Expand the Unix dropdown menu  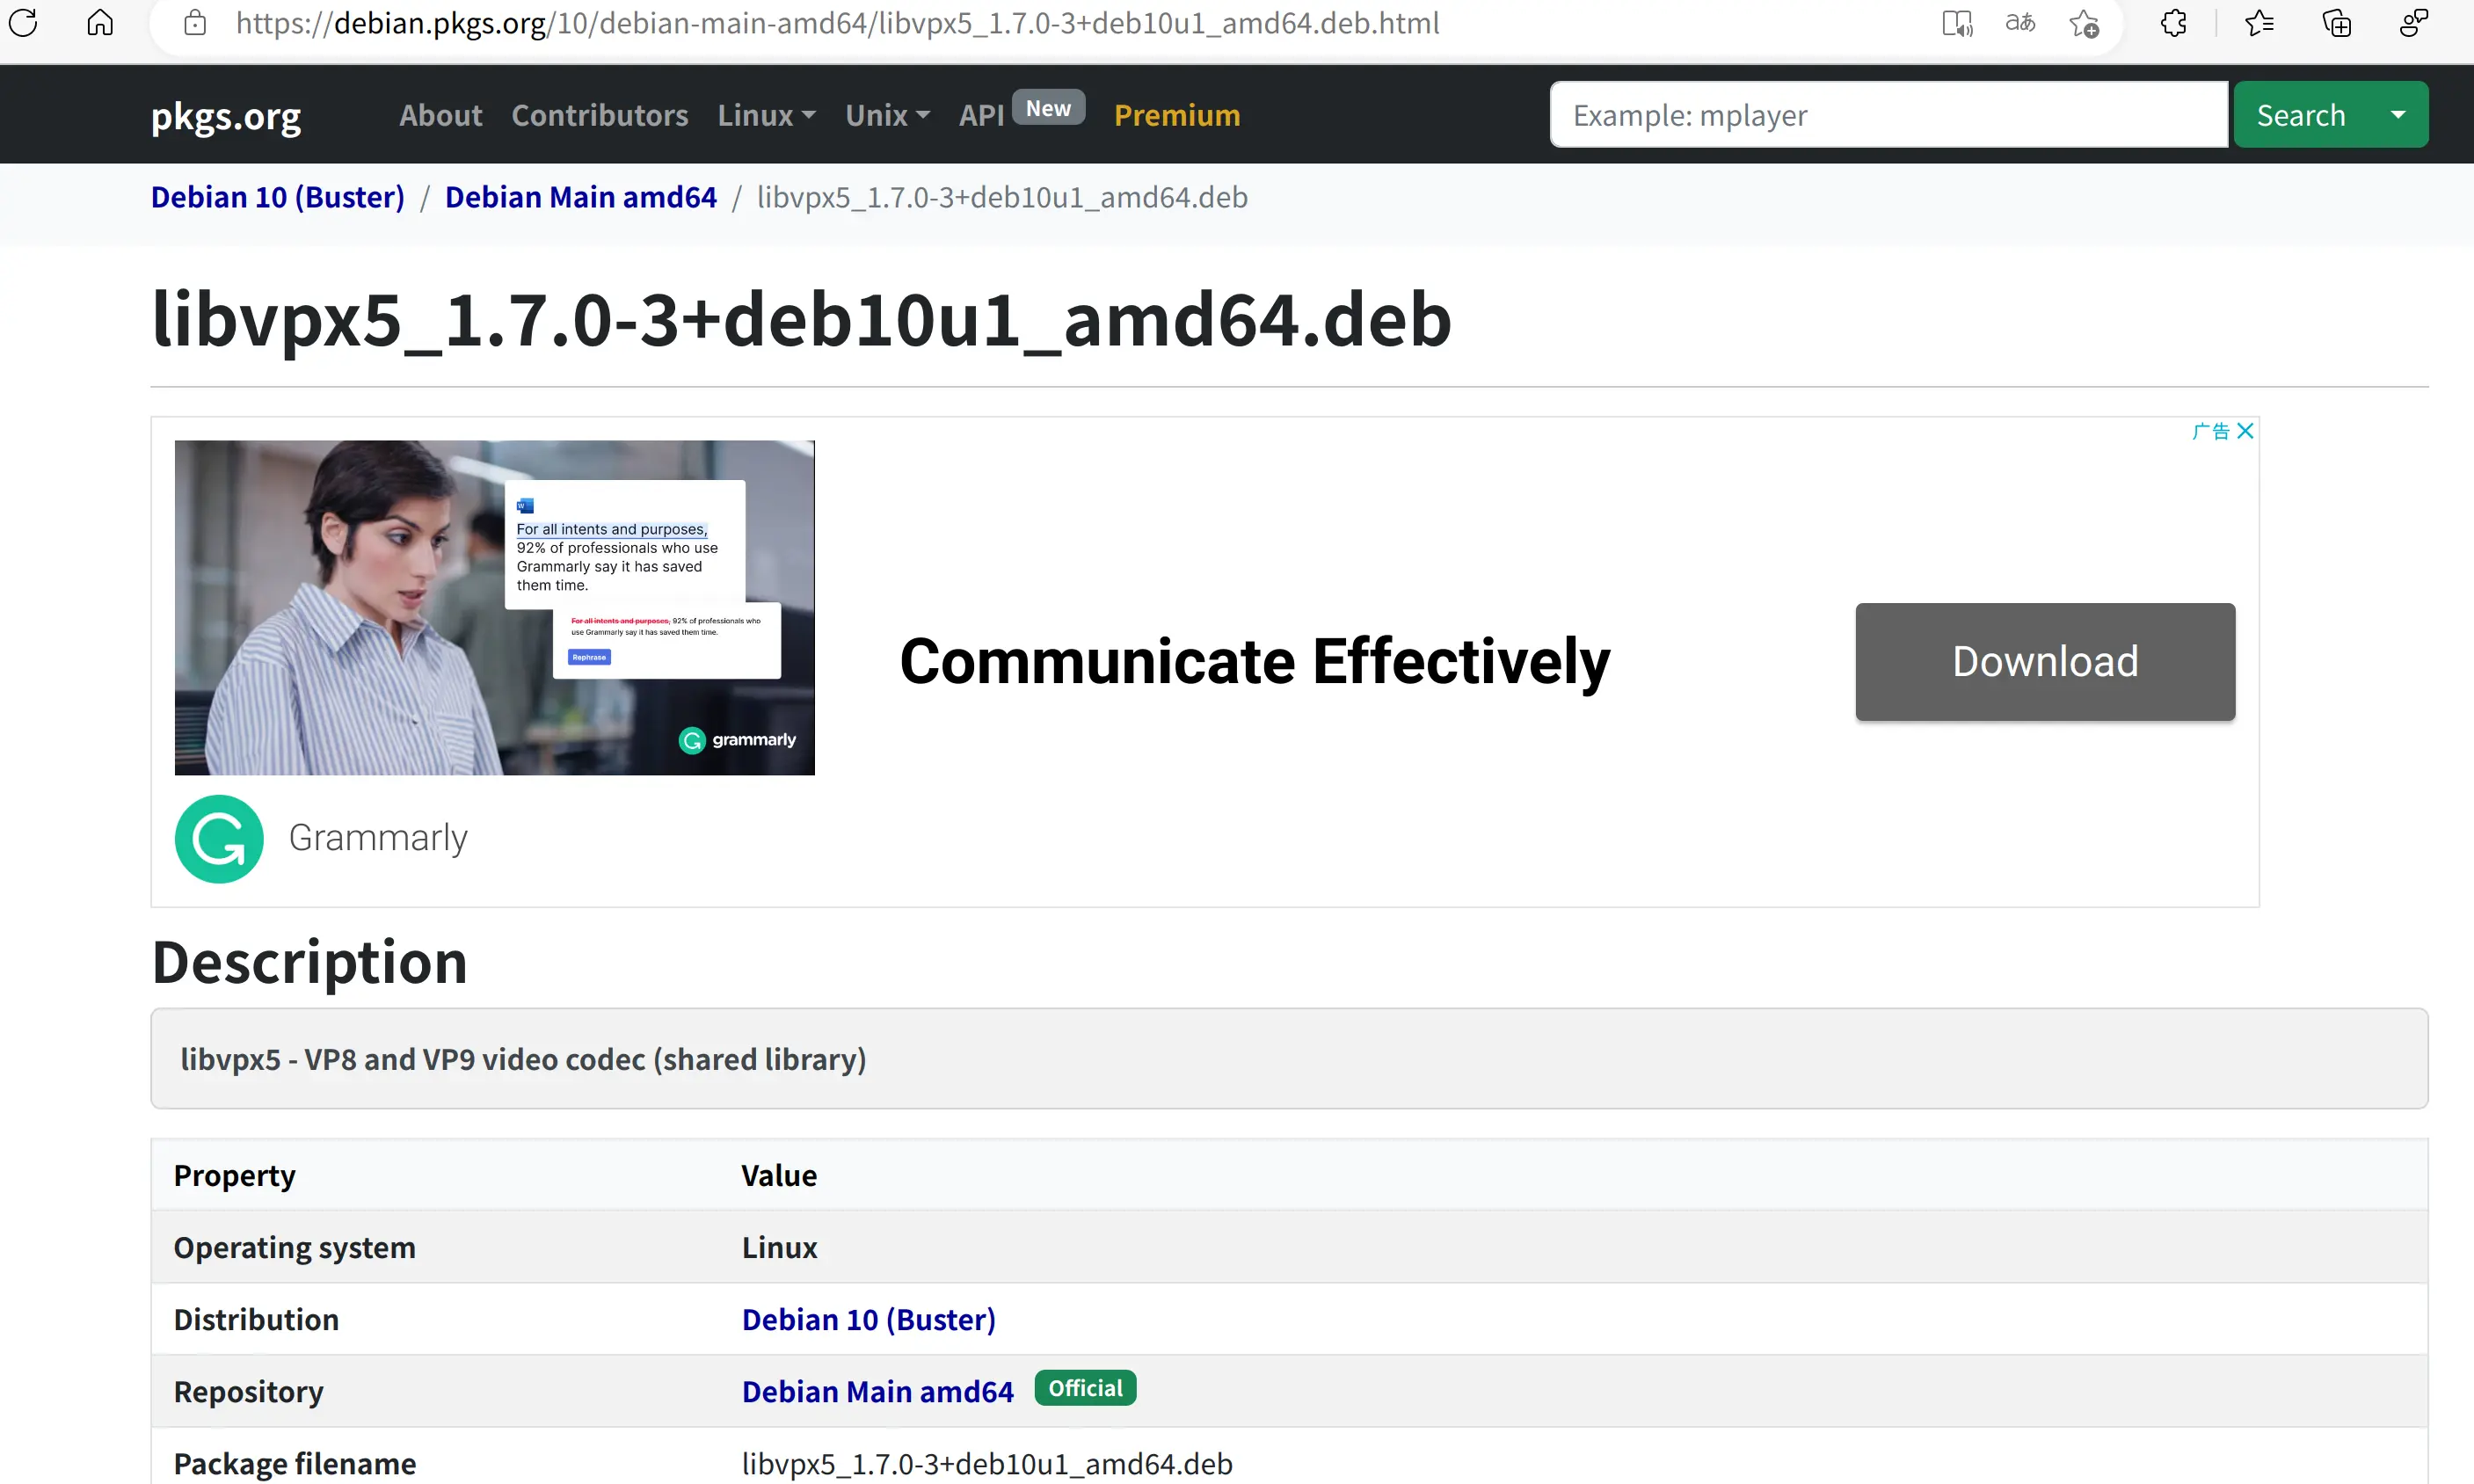click(887, 115)
